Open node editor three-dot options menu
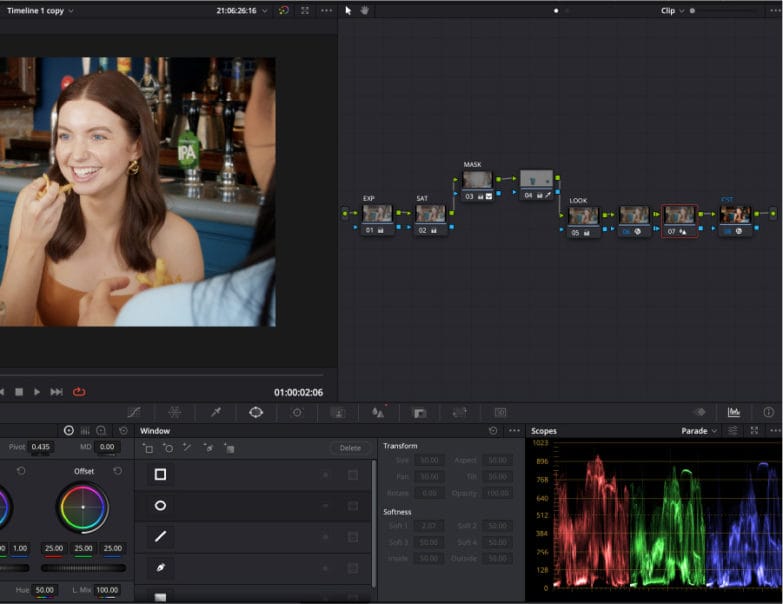This screenshot has height=604, width=783. pyautogui.click(x=776, y=10)
